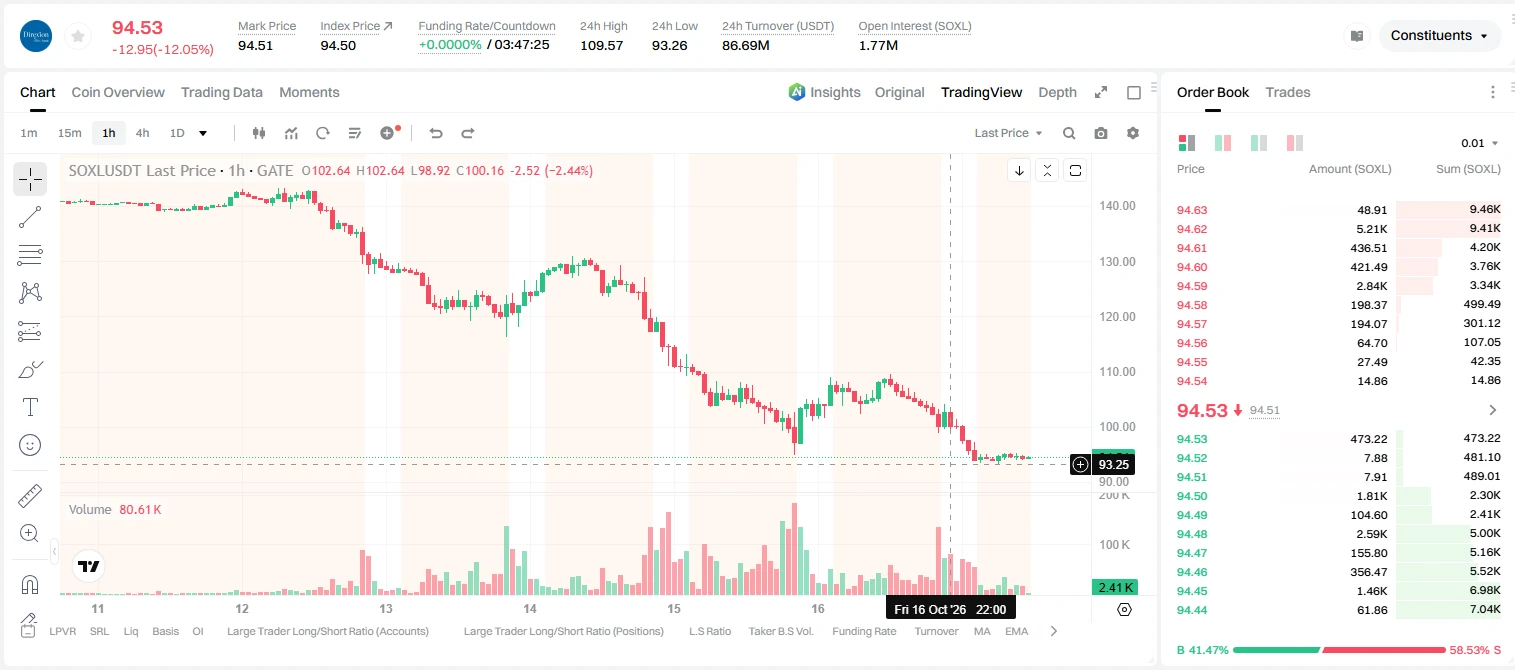Switch to the Trades tab

pos(1288,92)
